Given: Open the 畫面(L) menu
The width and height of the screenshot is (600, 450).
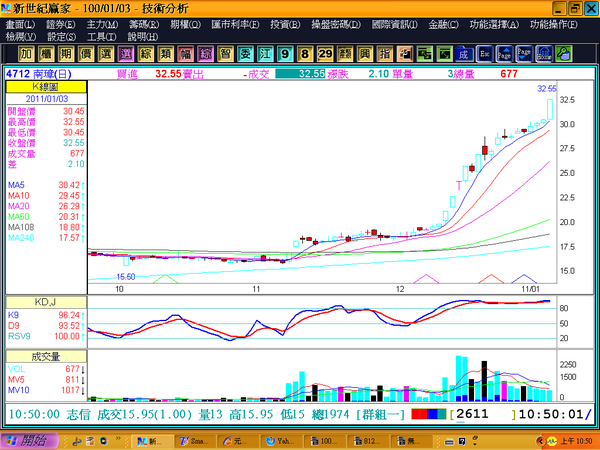Looking at the screenshot, I should point(20,25).
